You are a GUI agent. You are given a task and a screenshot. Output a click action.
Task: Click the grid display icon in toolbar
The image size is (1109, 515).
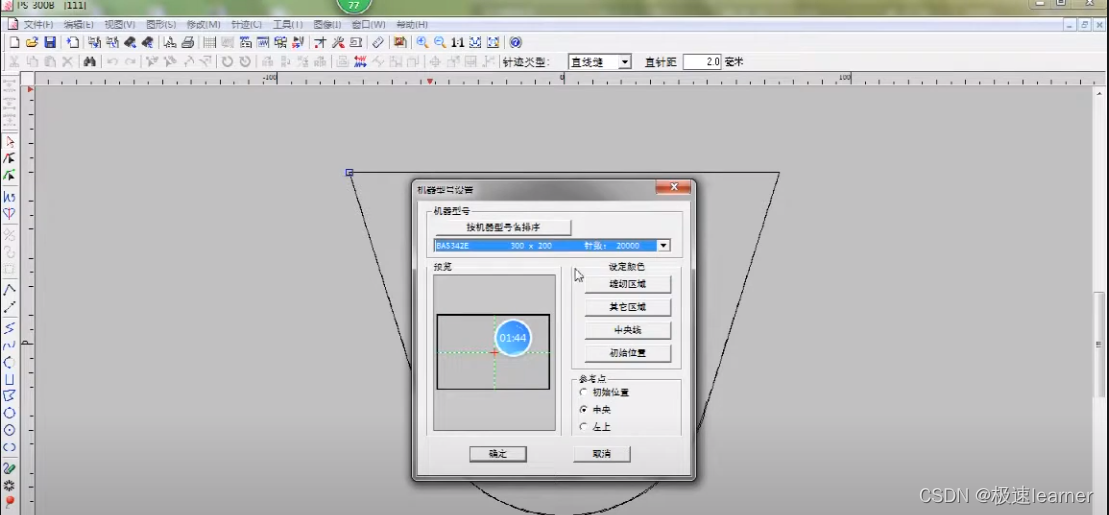209,42
